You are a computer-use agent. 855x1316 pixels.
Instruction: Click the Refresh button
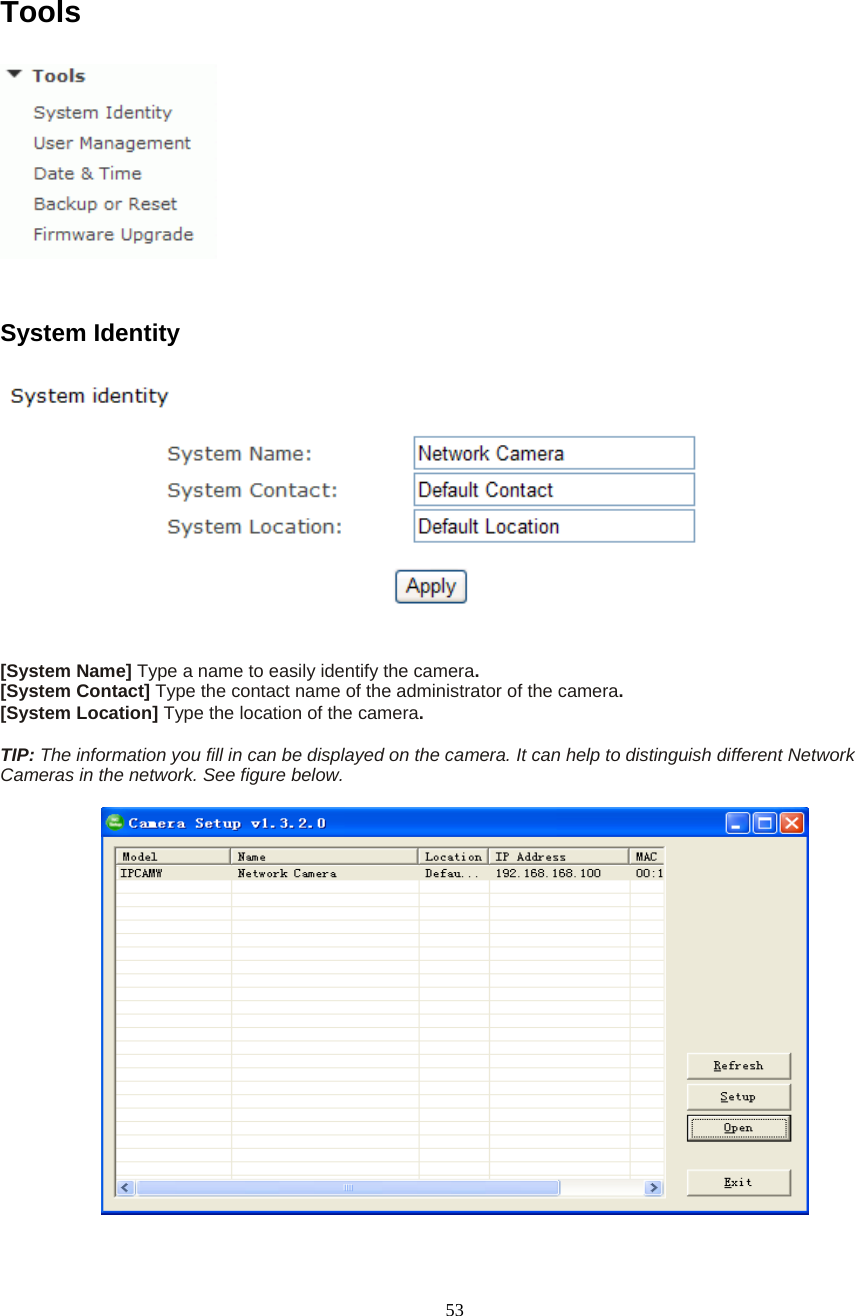point(738,1065)
